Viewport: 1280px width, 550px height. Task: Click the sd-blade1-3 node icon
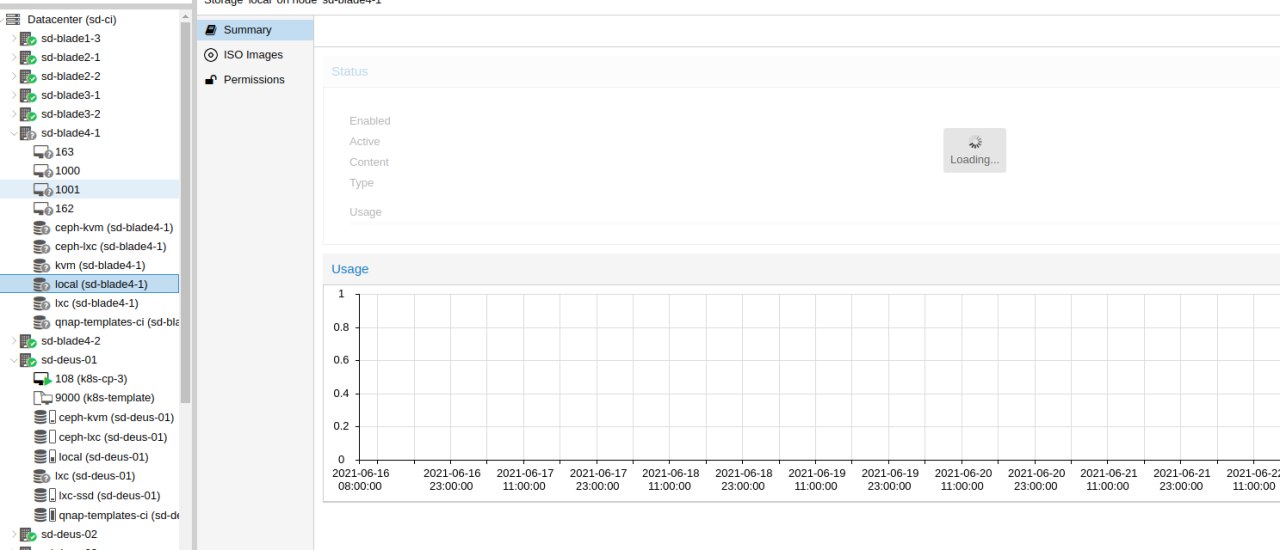click(28, 38)
